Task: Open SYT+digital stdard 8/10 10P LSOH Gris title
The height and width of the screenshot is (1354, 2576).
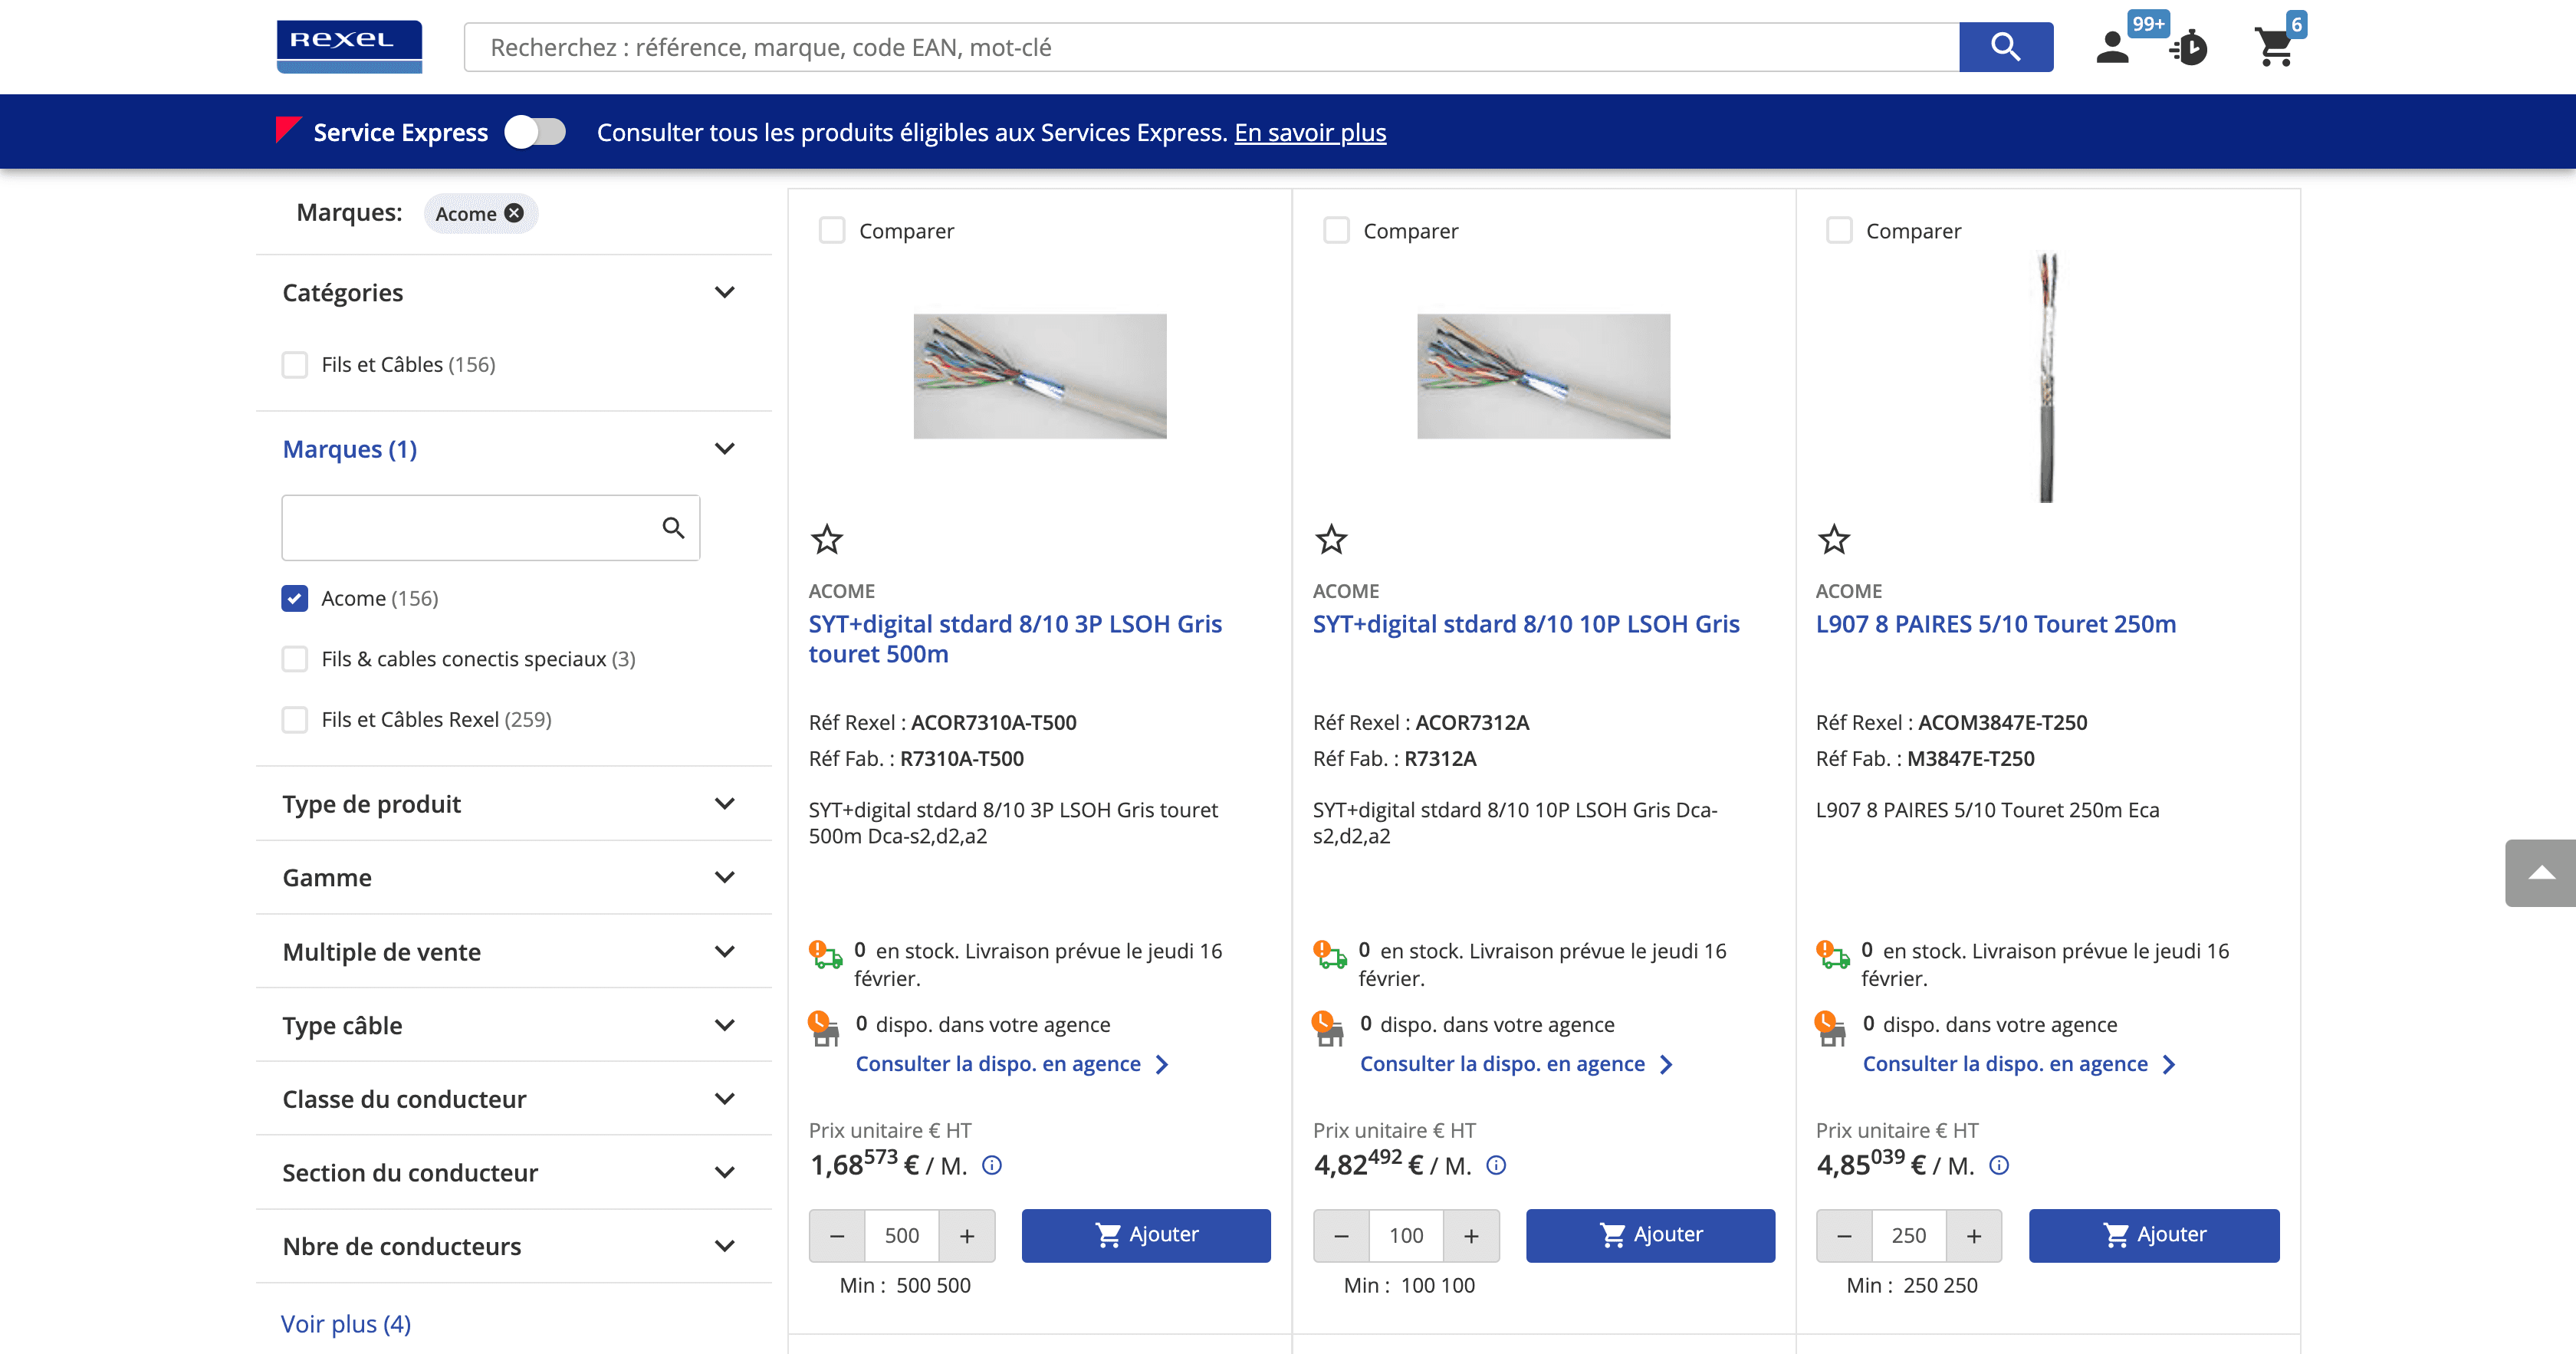Action: point(1526,624)
